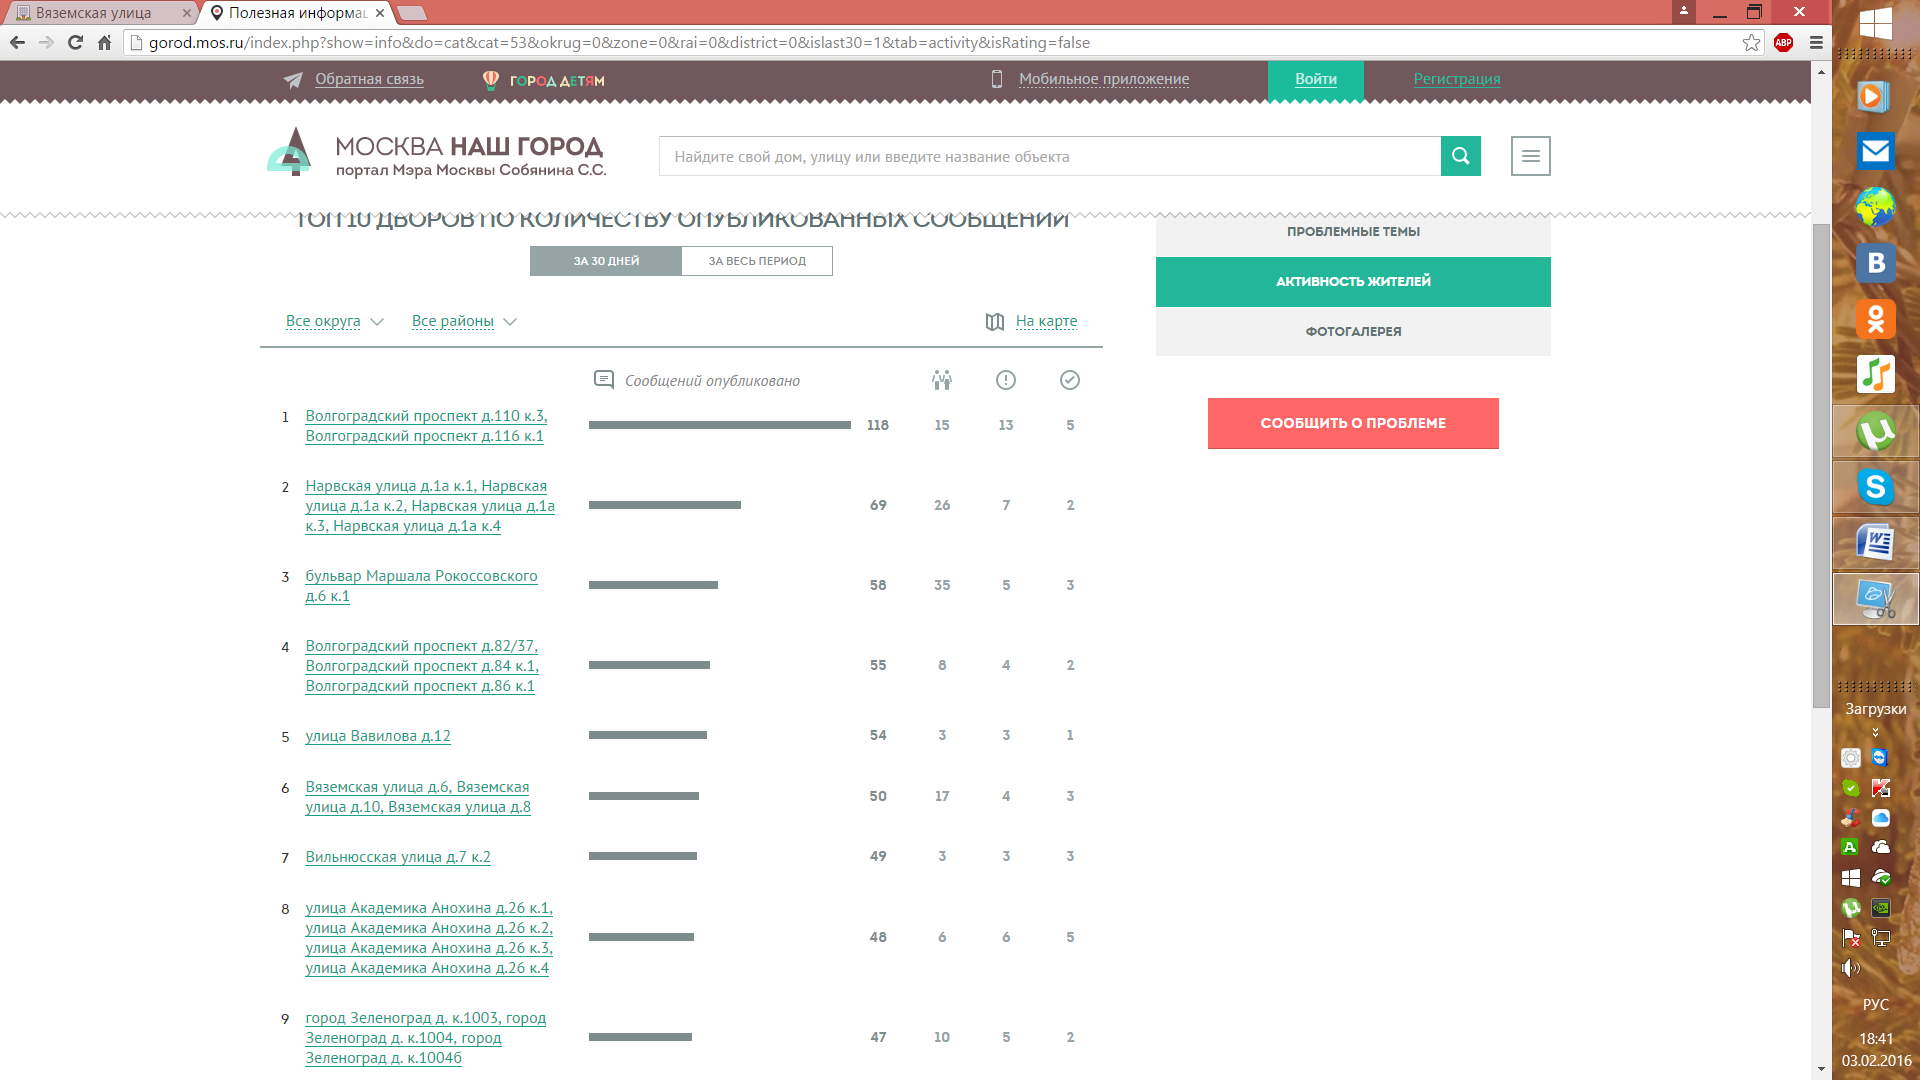The height and width of the screenshot is (1080, 1920).
Task: Open AdBlock Plus extension icon
Action: tap(1783, 42)
